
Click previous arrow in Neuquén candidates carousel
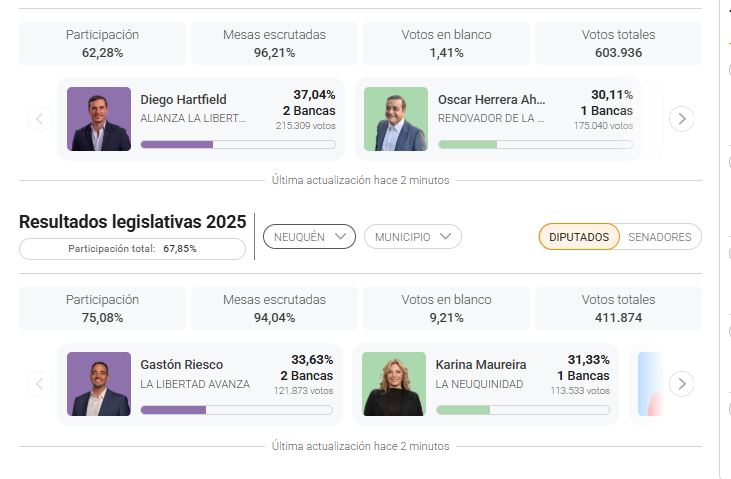pyautogui.click(x=39, y=384)
